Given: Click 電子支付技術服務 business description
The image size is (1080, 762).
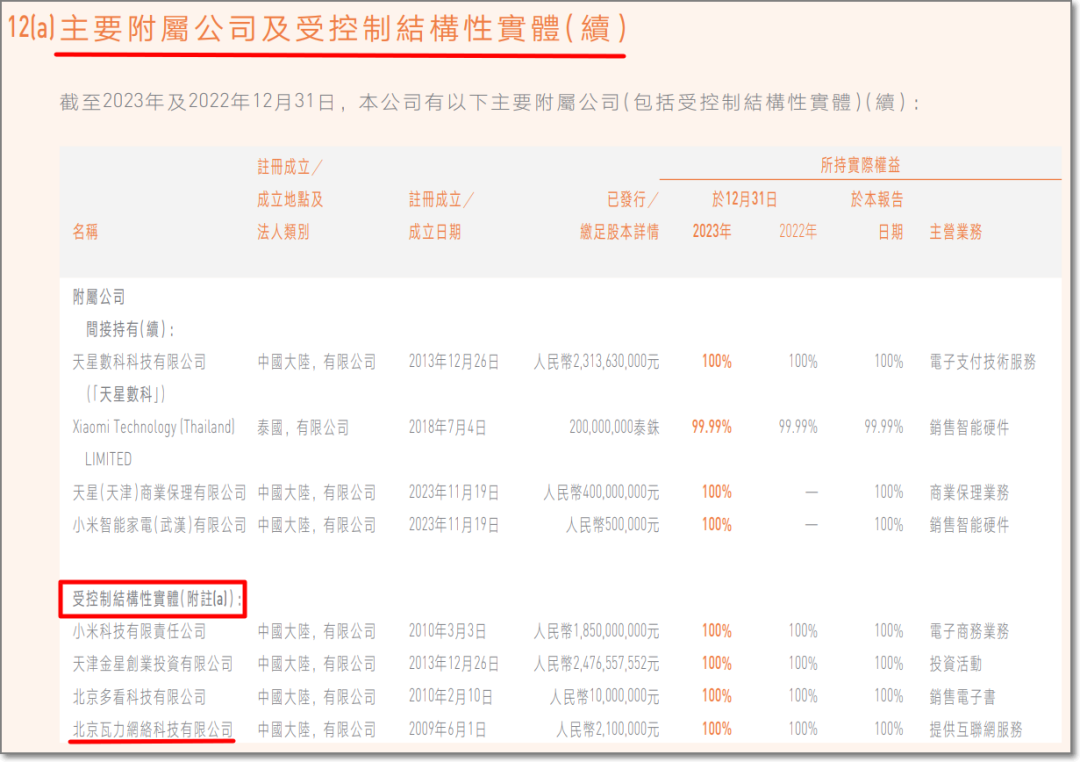Looking at the screenshot, I should 983,362.
